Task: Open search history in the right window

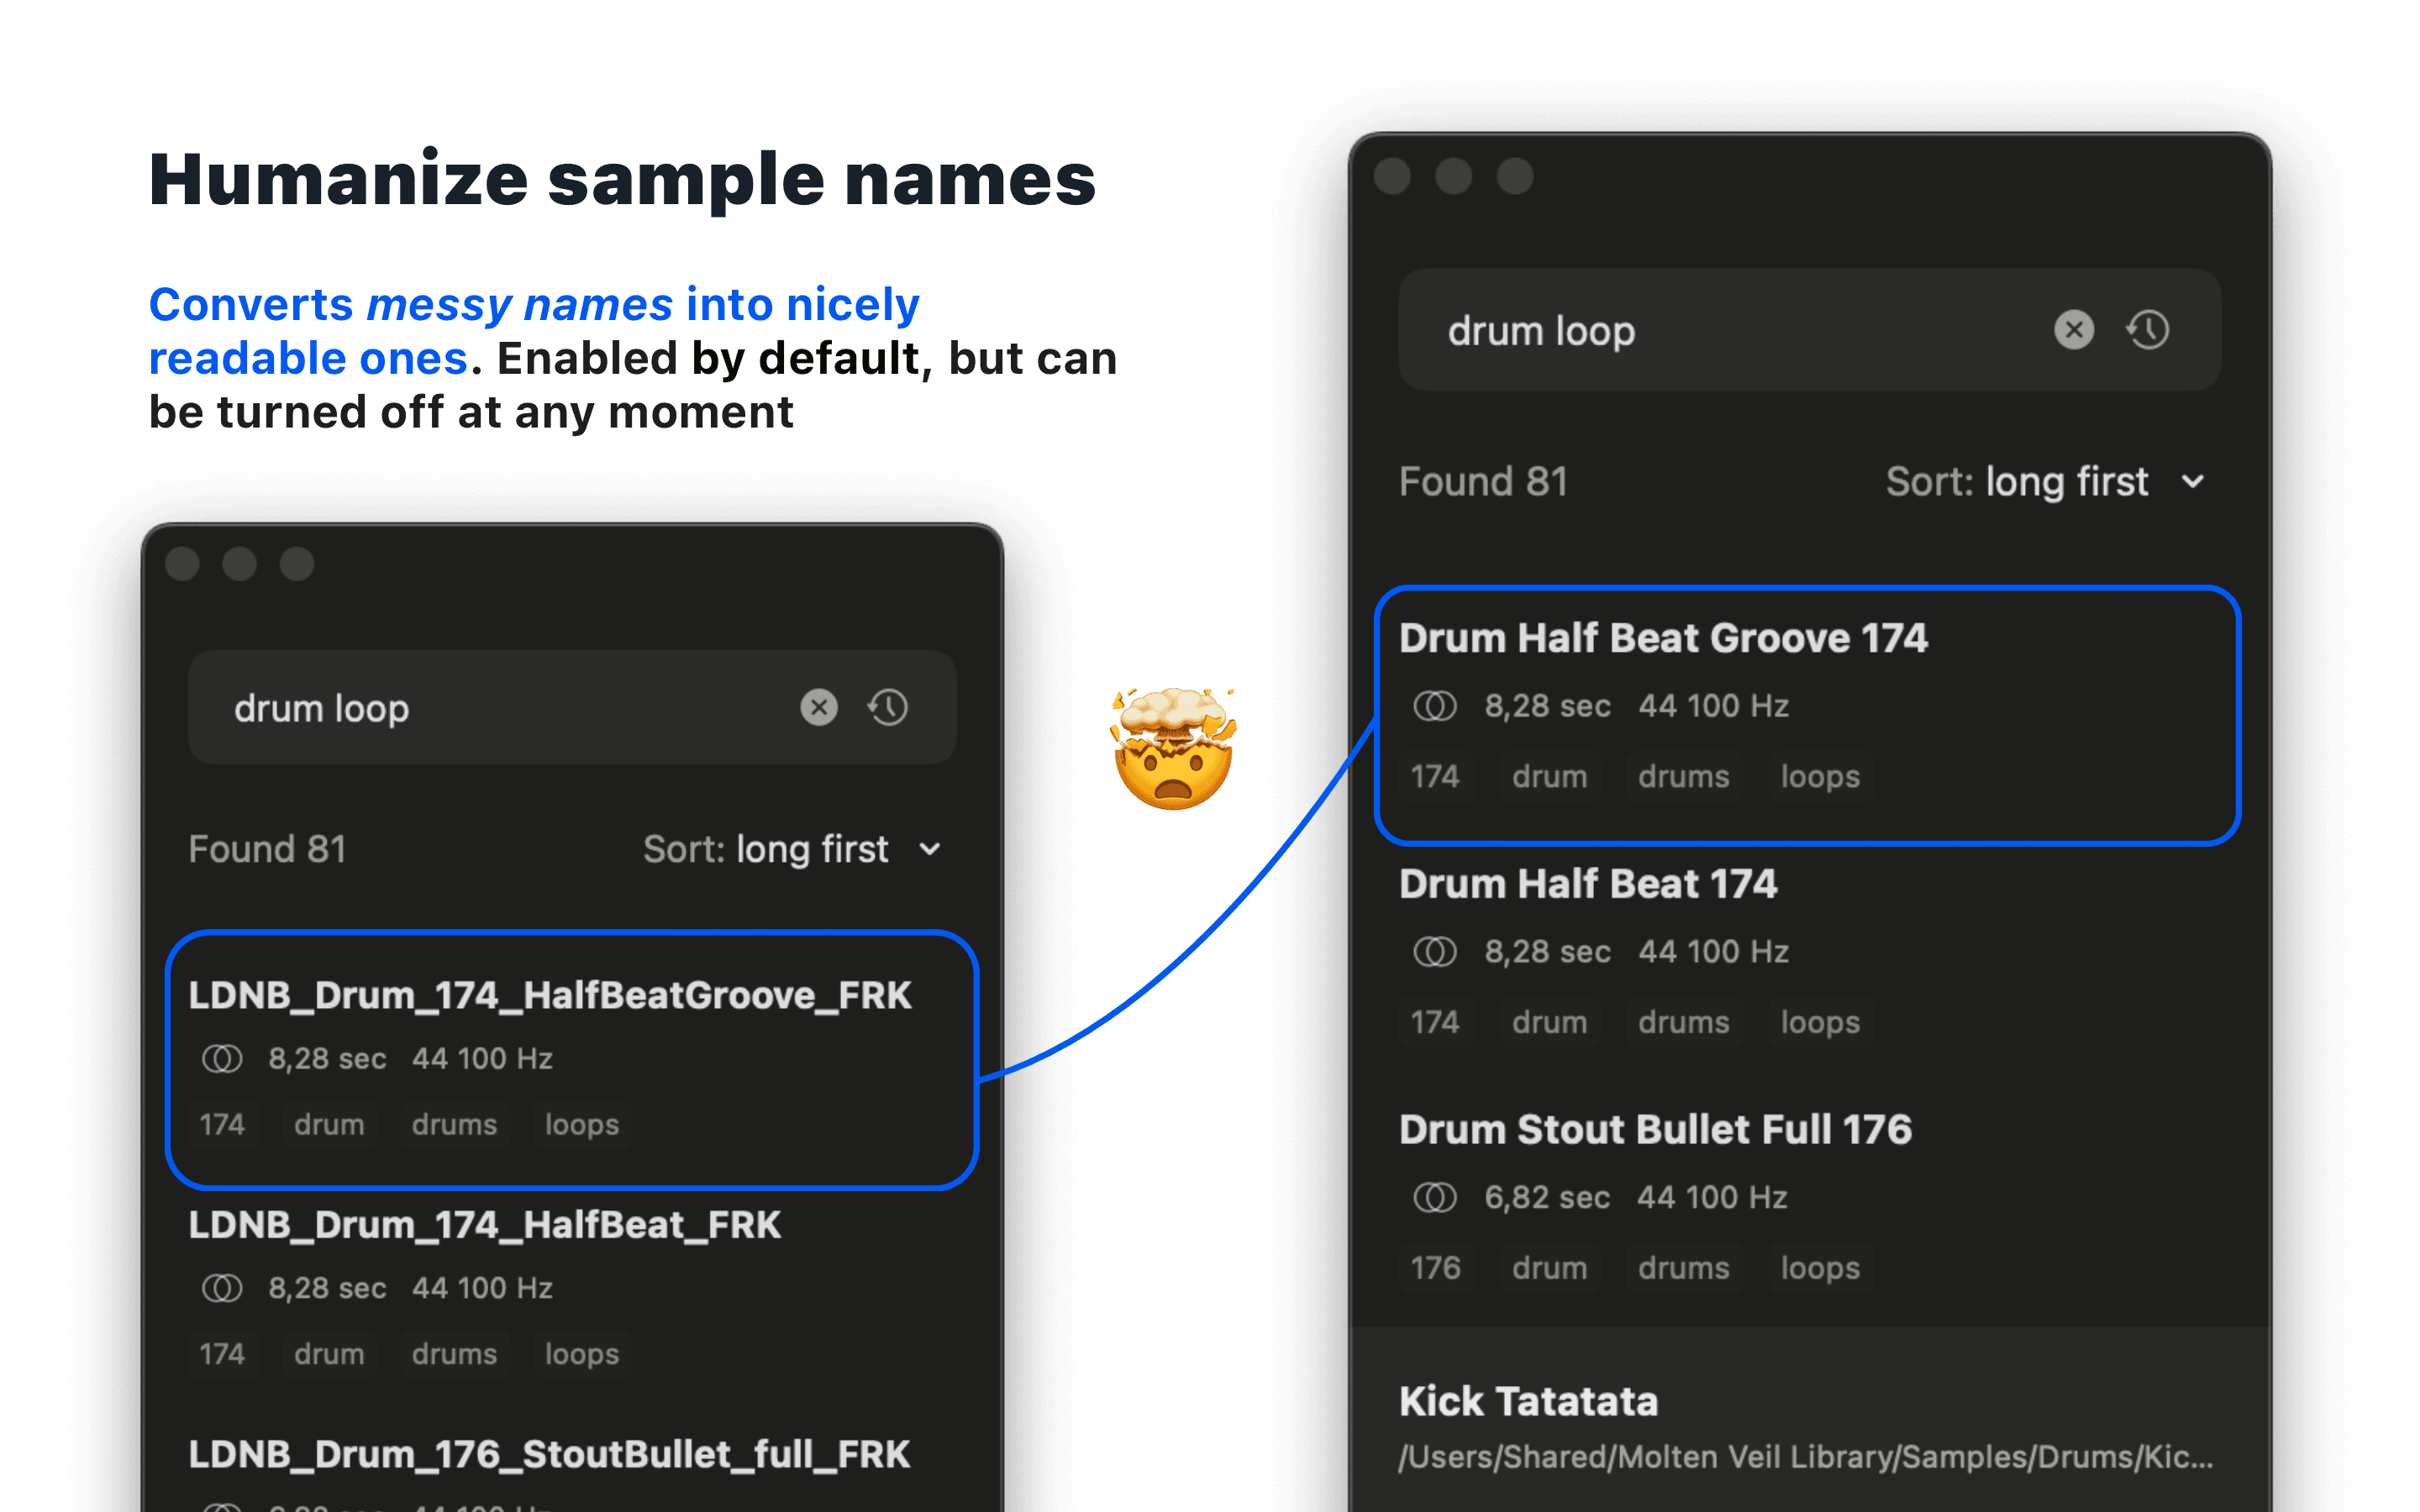Action: (x=2147, y=329)
